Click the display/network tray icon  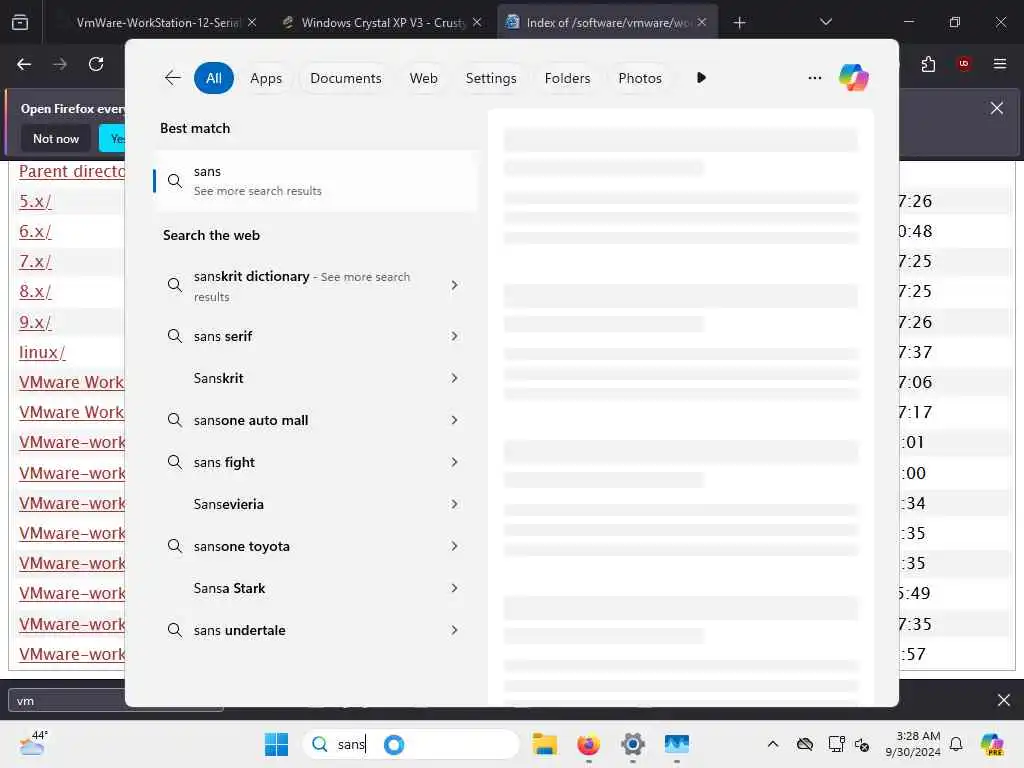[x=836, y=744]
